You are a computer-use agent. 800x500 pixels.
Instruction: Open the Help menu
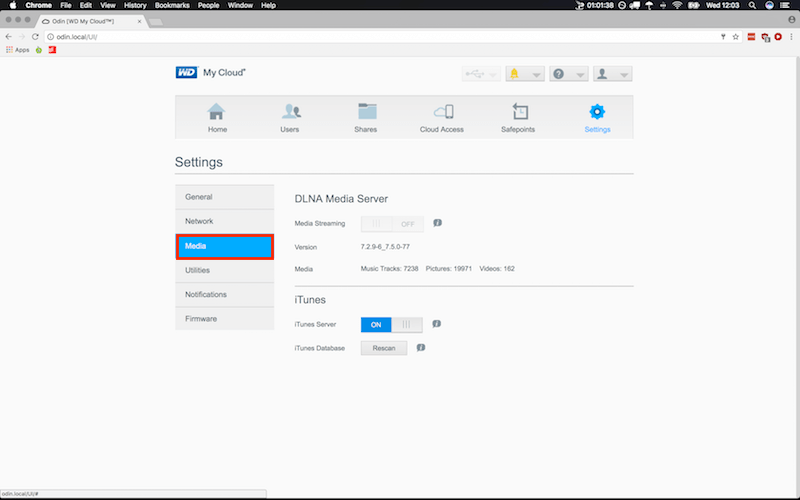point(268,5)
